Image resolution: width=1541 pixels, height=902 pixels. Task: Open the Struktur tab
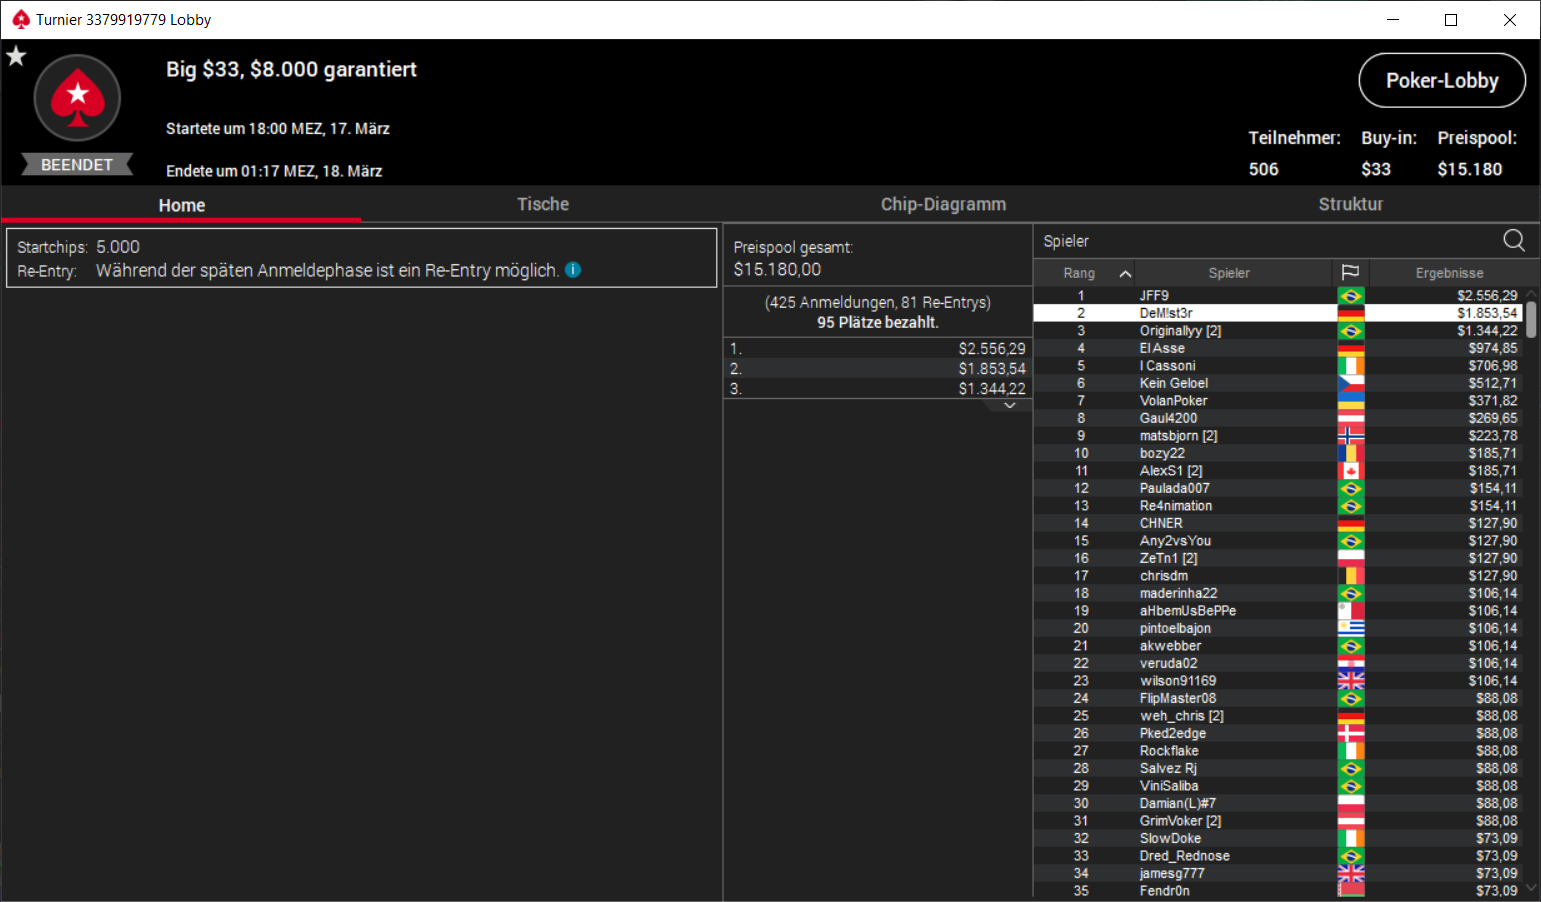[1350, 204]
